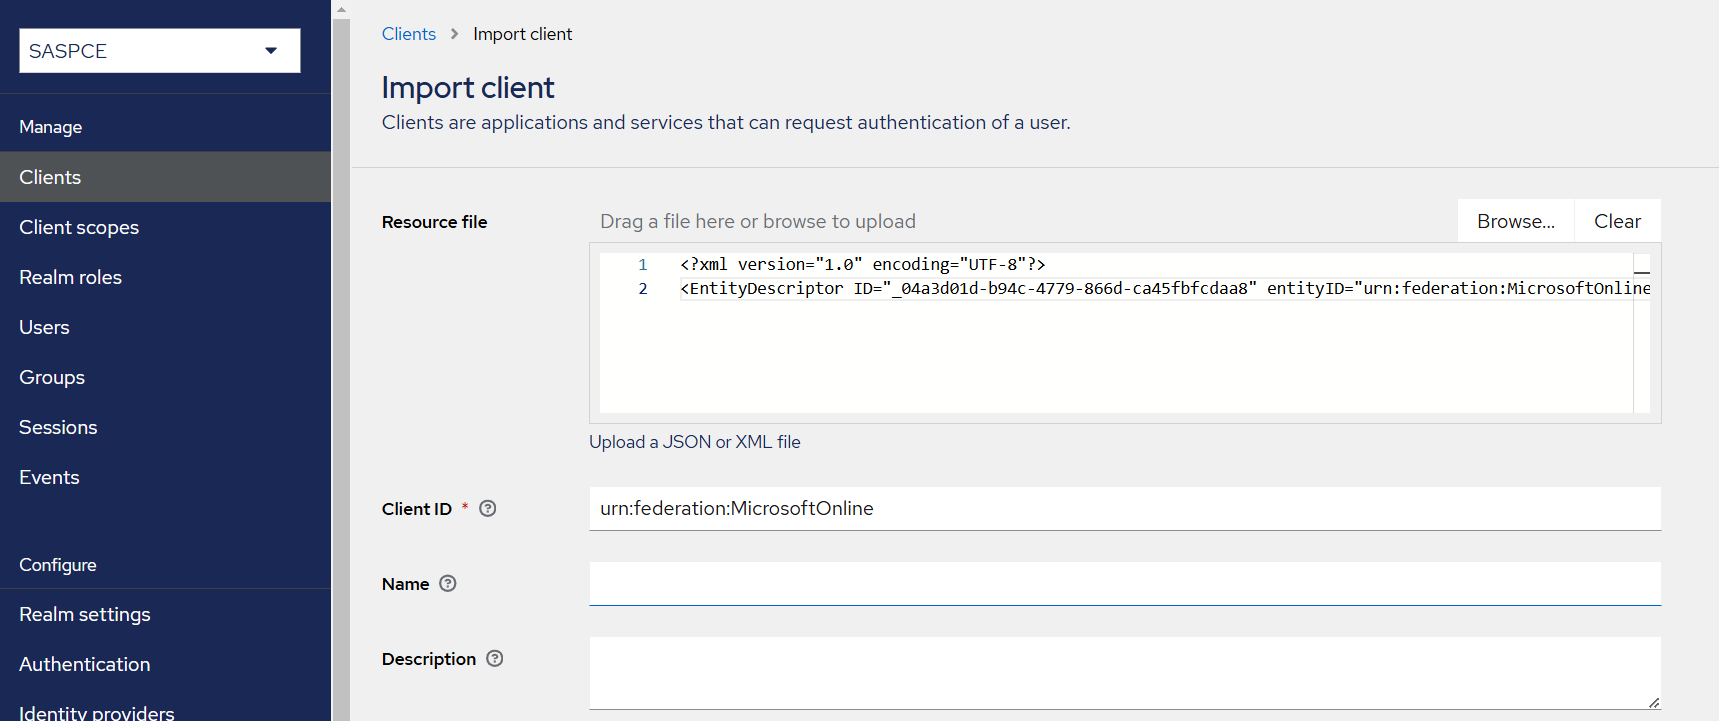Go to Realm roles page

click(70, 277)
